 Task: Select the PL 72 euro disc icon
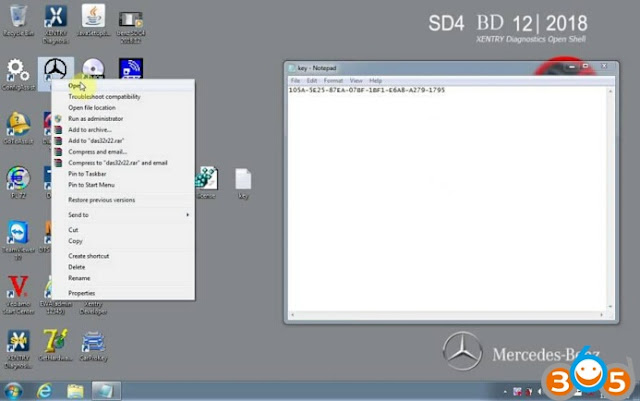coord(18,183)
